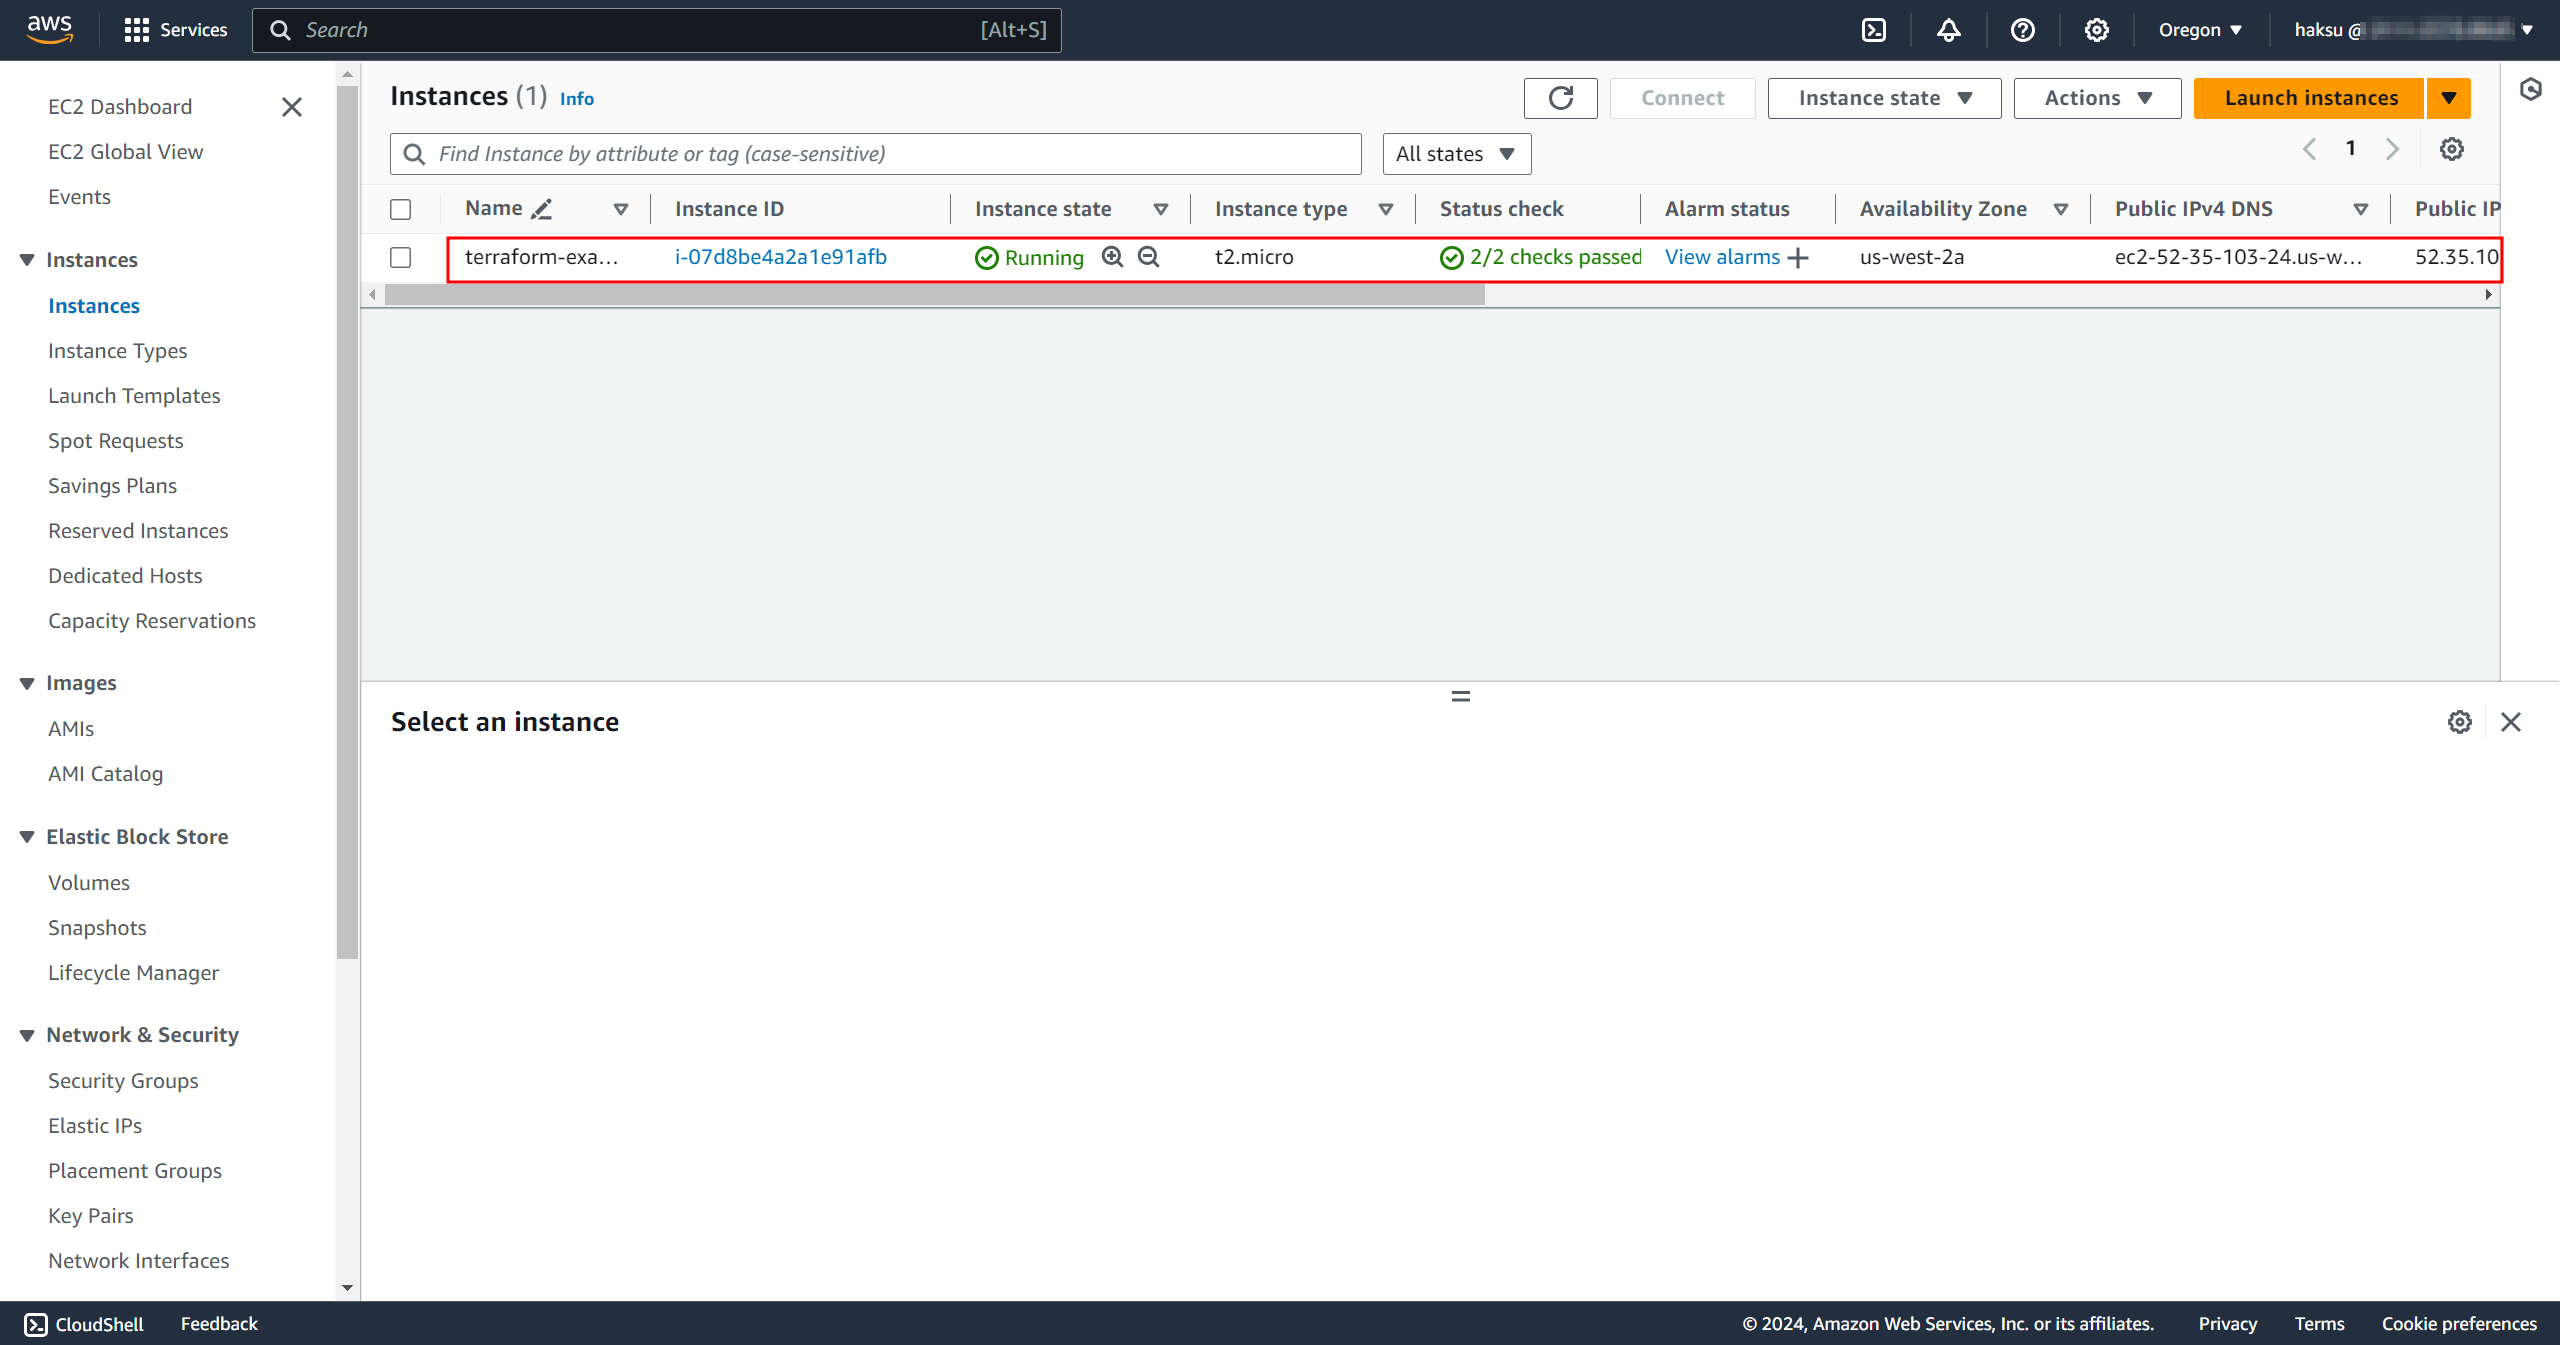Navigate to Launch Templates sidebar item
Image resolution: width=2560 pixels, height=1345 pixels.
pyautogui.click(x=134, y=395)
